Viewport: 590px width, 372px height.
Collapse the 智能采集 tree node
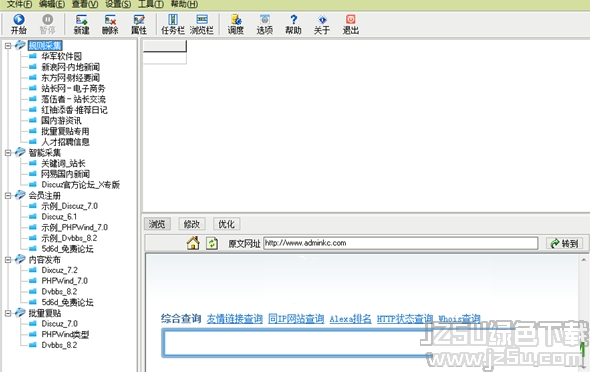point(8,152)
